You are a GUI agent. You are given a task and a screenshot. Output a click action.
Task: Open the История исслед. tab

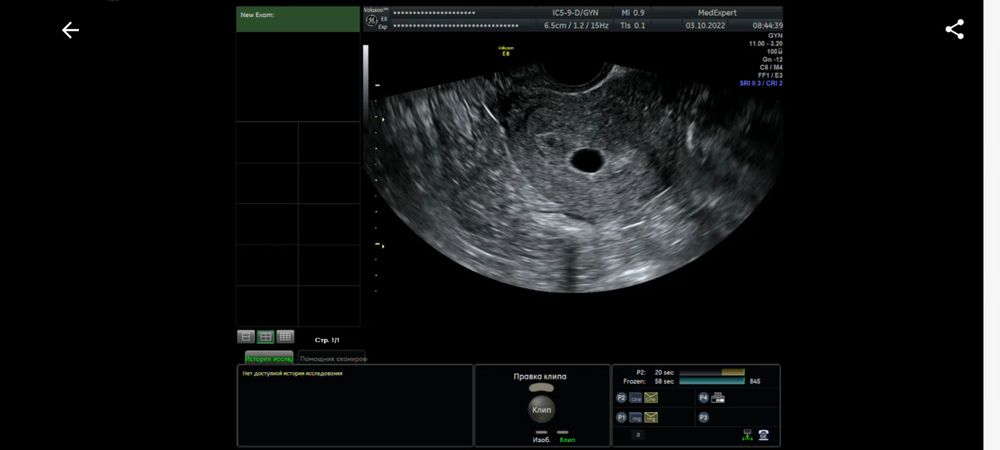[268, 358]
